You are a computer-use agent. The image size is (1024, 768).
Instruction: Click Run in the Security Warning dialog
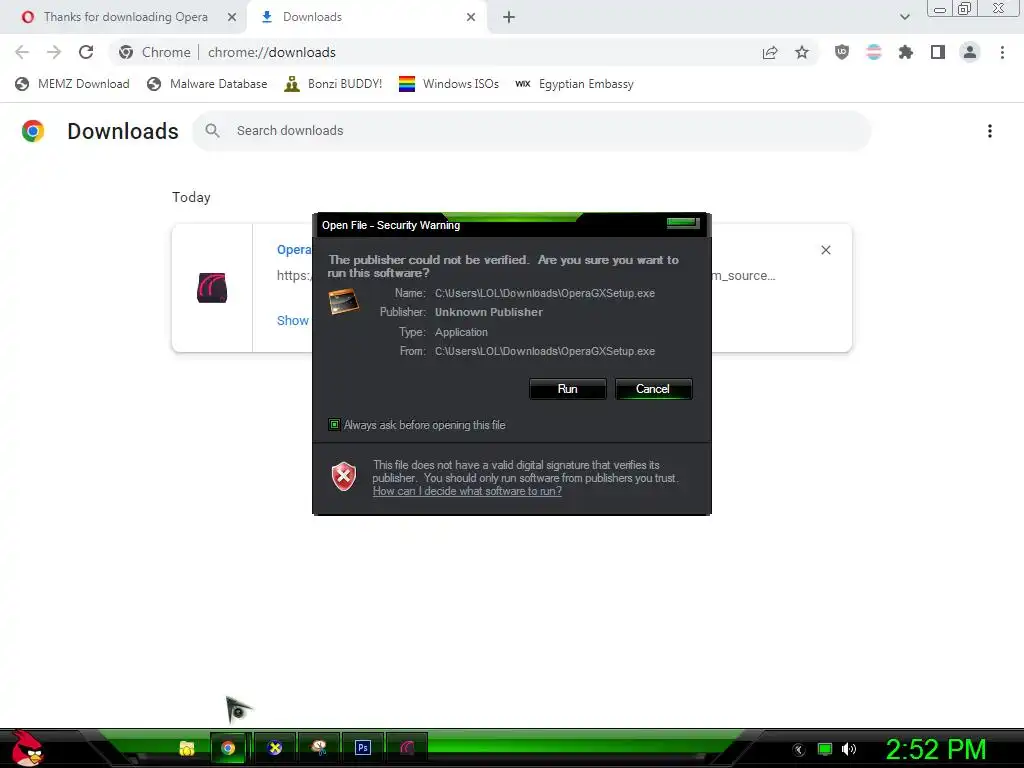(568, 389)
